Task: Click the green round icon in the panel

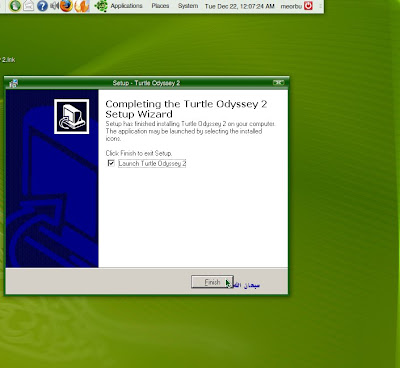Action: pyautogui.click(x=15, y=6)
